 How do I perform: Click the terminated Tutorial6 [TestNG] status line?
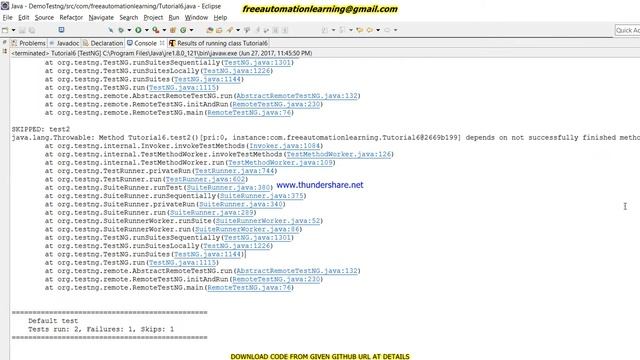(162, 53)
